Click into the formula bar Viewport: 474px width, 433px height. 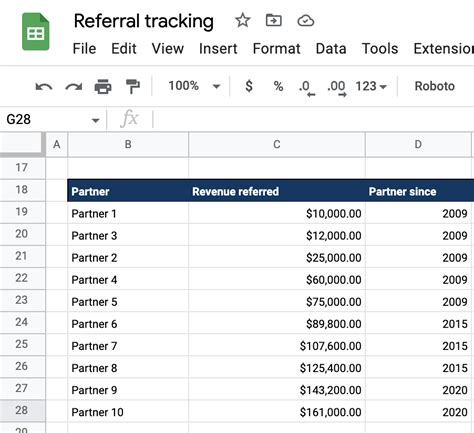(313, 119)
